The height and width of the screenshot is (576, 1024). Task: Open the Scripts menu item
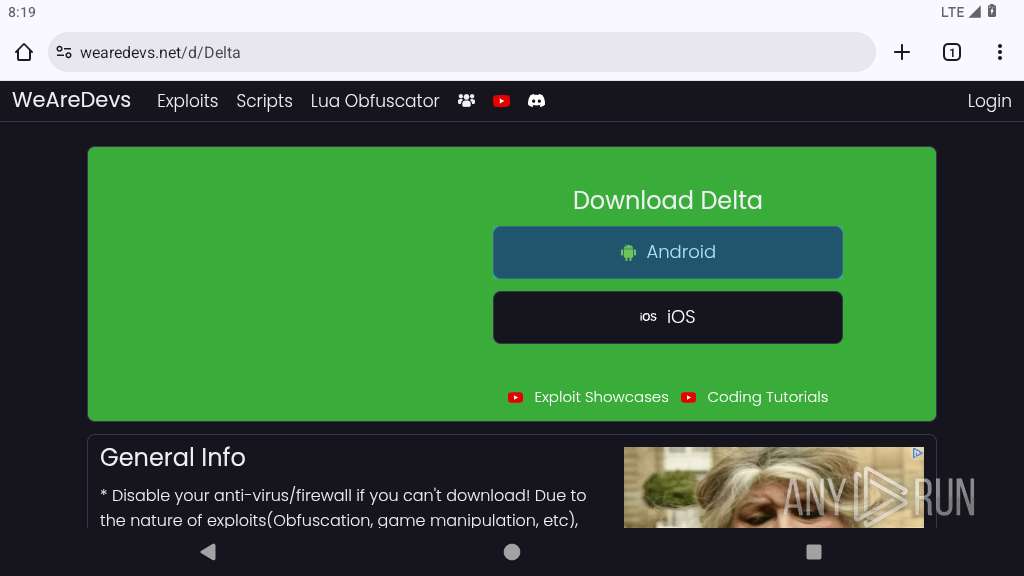tap(264, 101)
